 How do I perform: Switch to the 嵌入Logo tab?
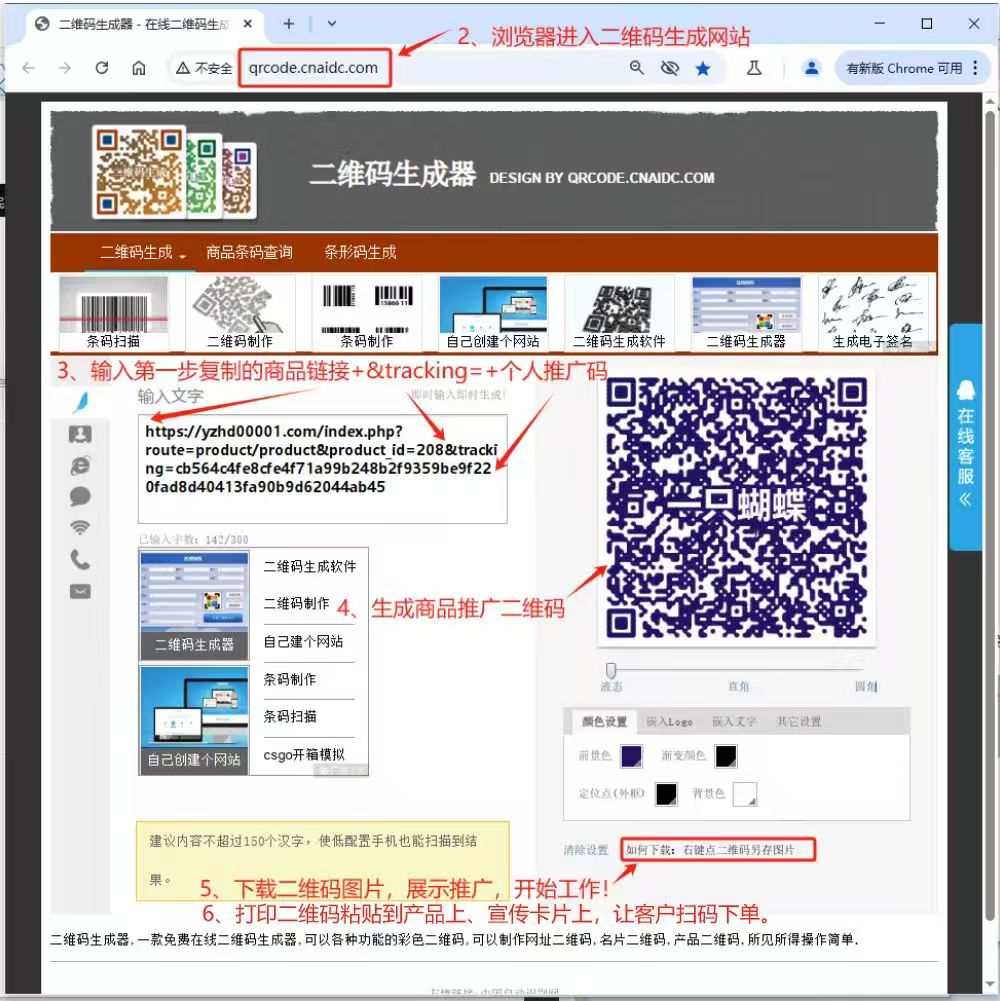pos(669,721)
